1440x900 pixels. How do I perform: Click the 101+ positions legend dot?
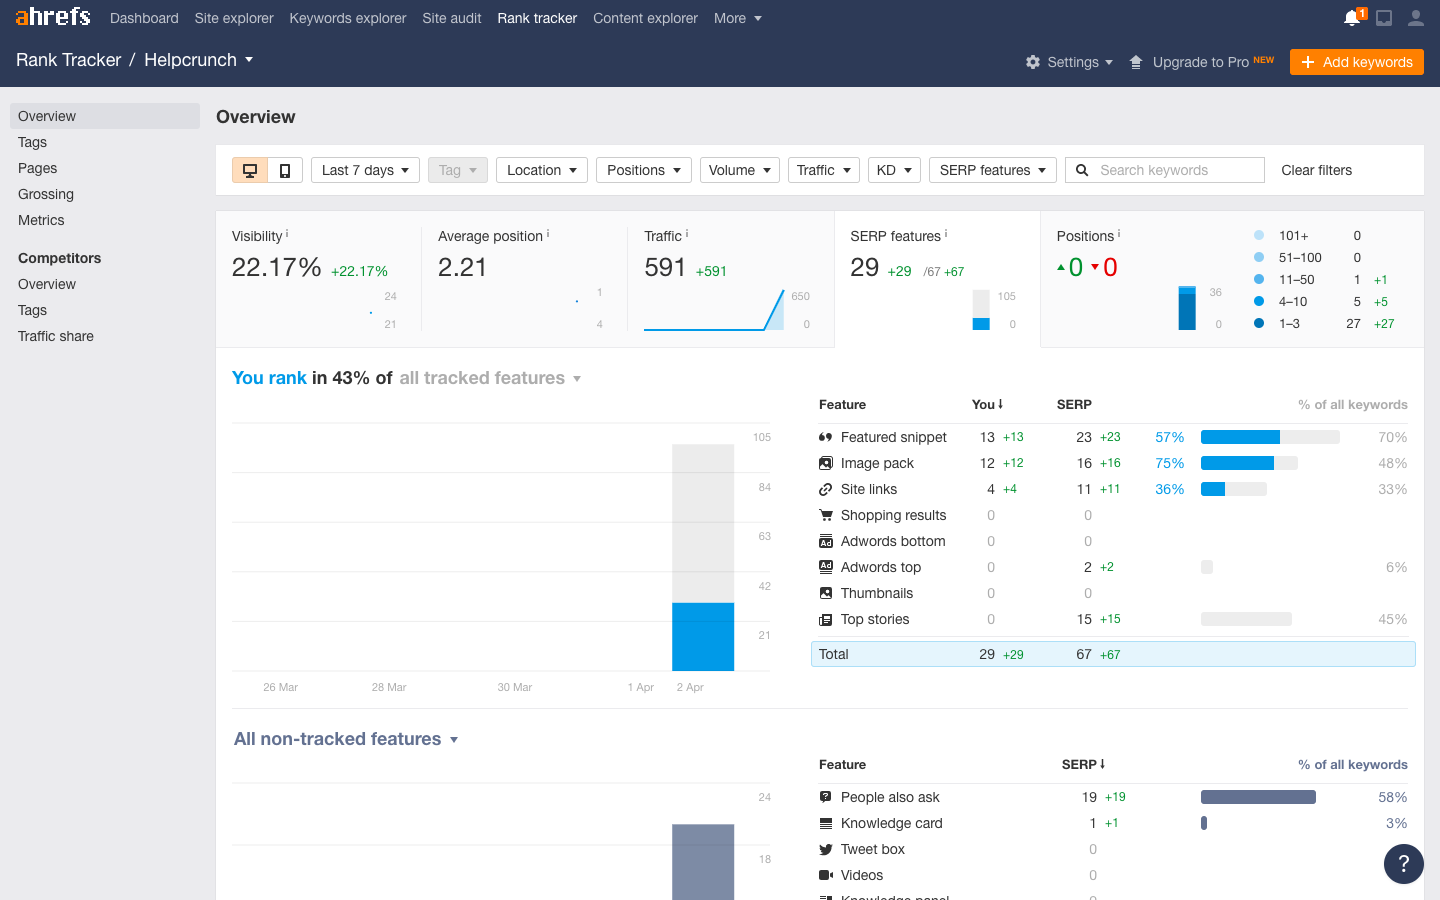1259,235
